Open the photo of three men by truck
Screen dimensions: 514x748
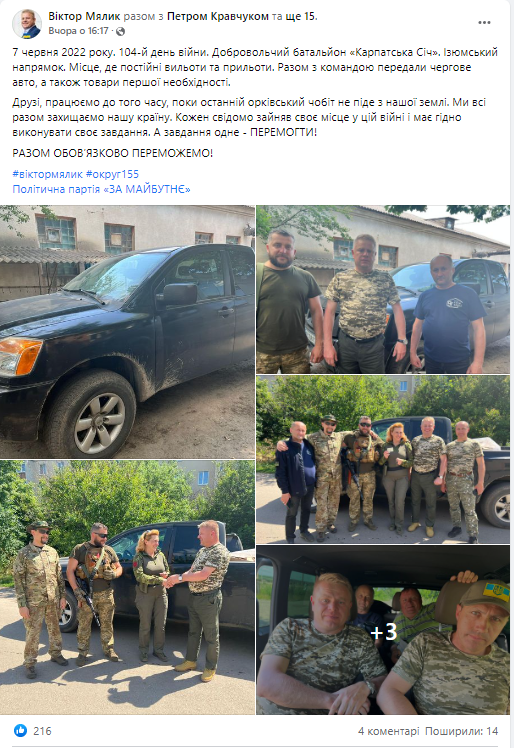pyautogui.click(x=383, y=289)
